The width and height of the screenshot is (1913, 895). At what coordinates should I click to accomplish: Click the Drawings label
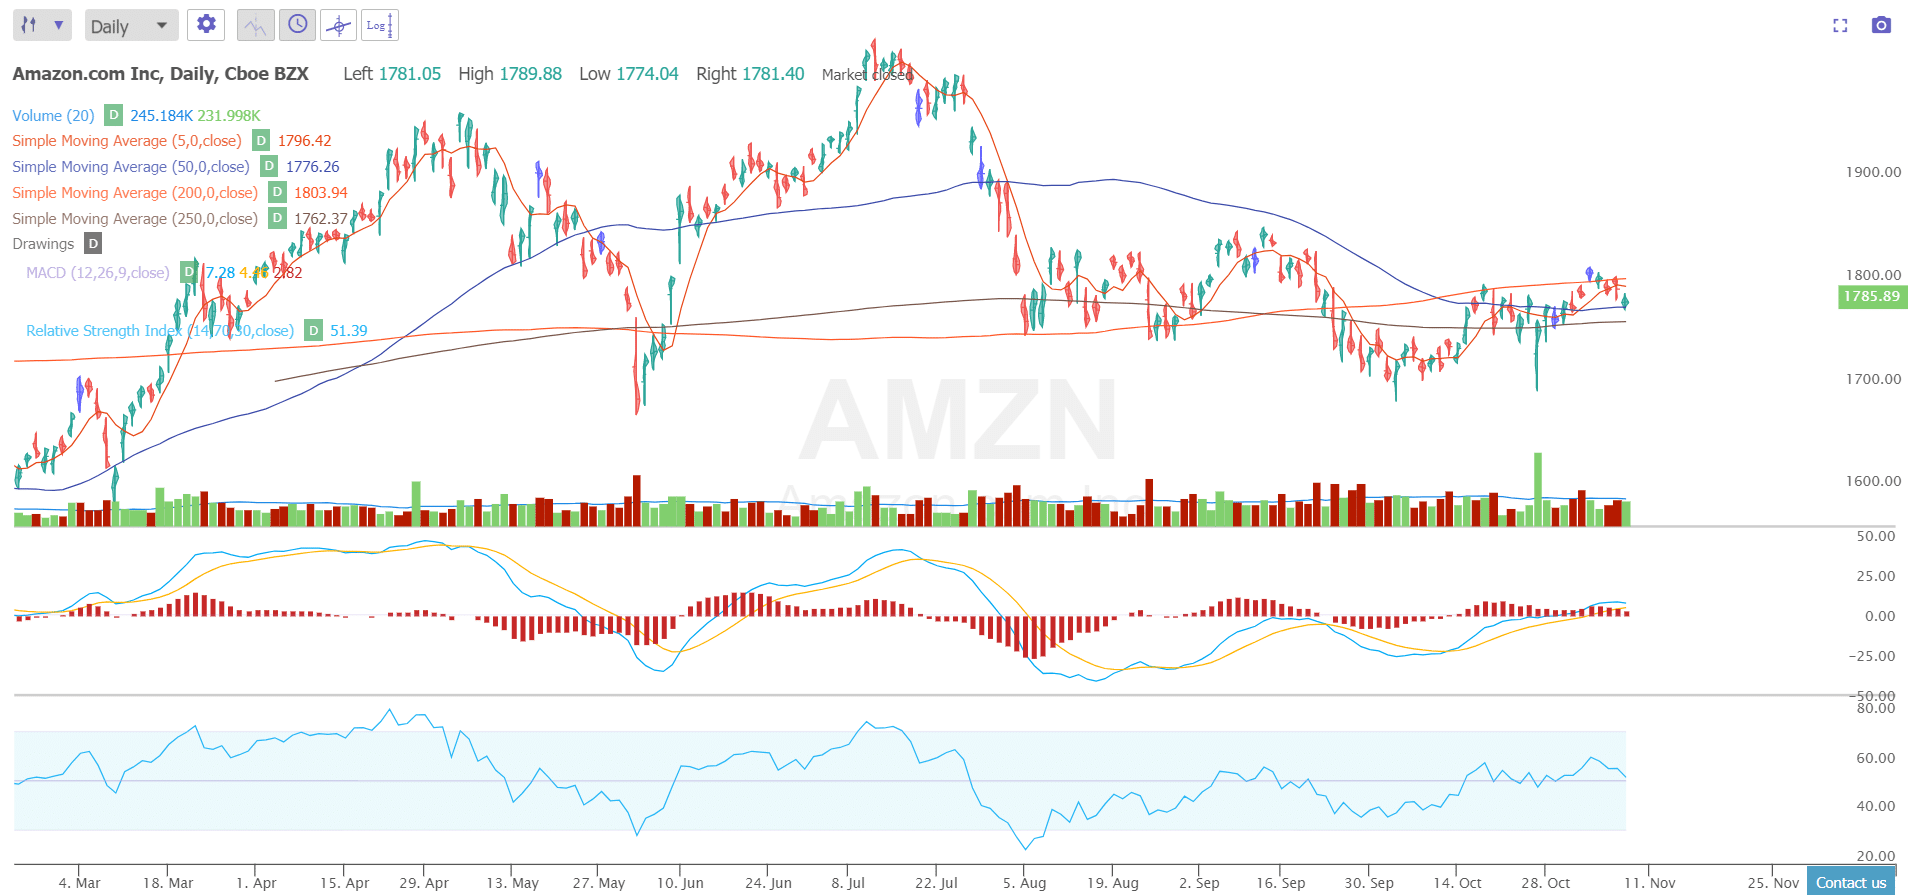[43, 244]
